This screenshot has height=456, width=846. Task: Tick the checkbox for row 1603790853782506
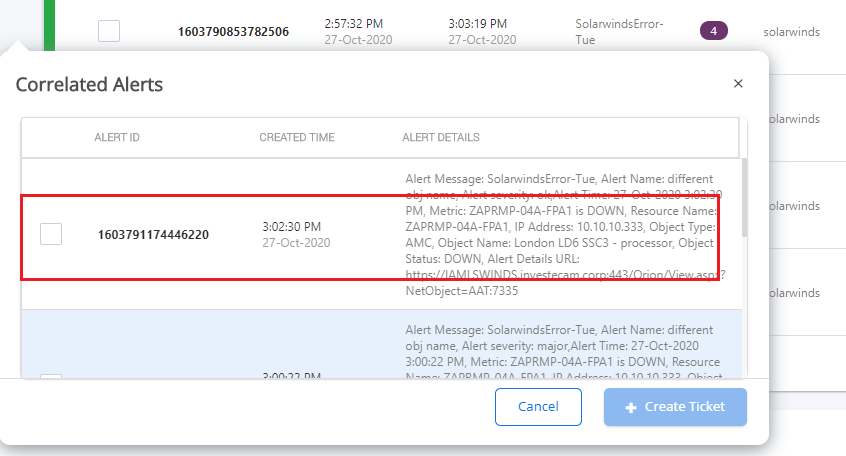[x=109, y=31]
